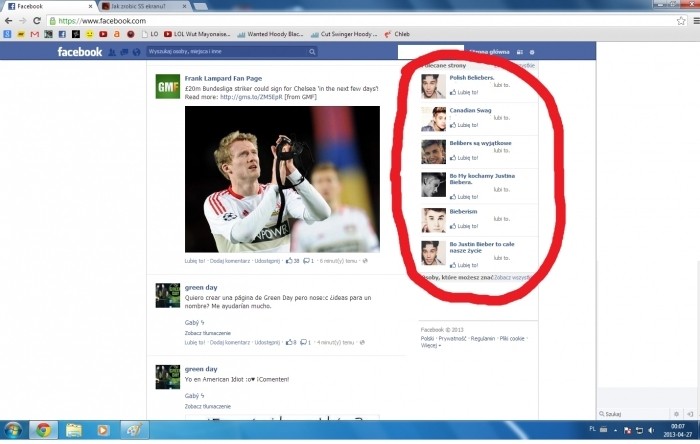Open the Frank Lampard Fan Page avatar

point(167,87)
